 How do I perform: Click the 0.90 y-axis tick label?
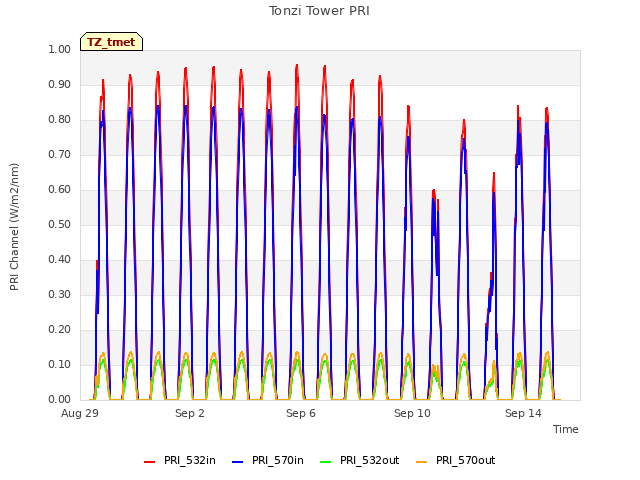60,84
